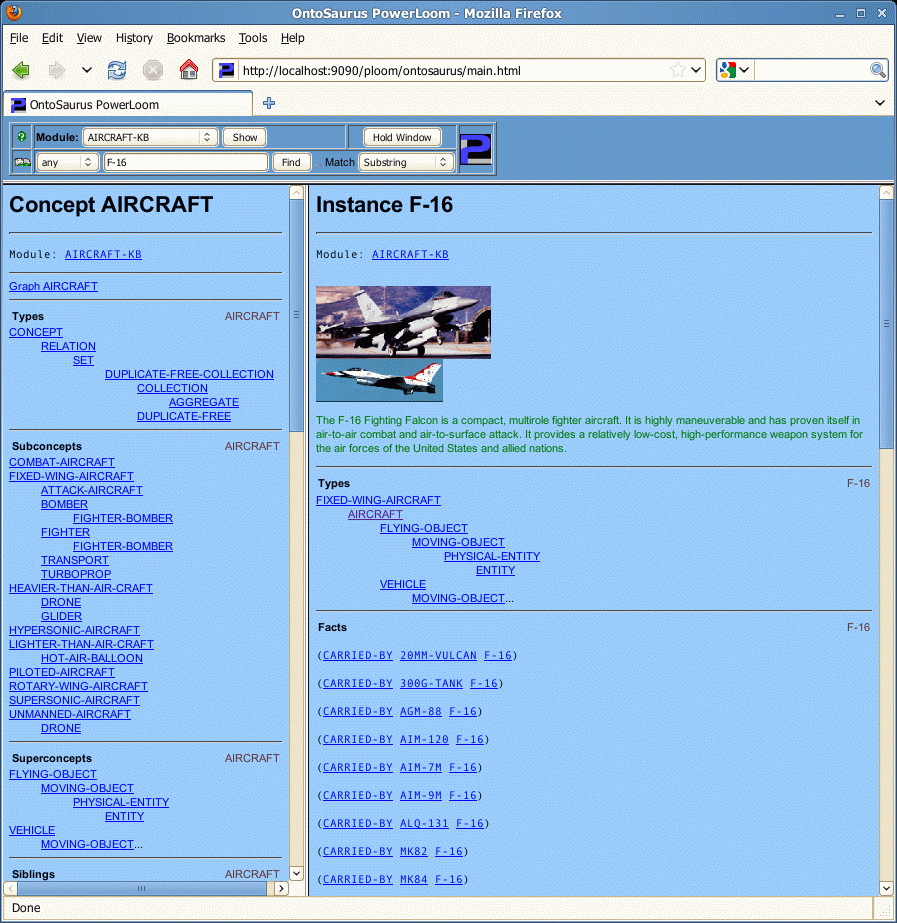The width and height of the screenshot is (897, 923).
Task: Click the right pane scroll-down arrow
Action: coord(886,888)
